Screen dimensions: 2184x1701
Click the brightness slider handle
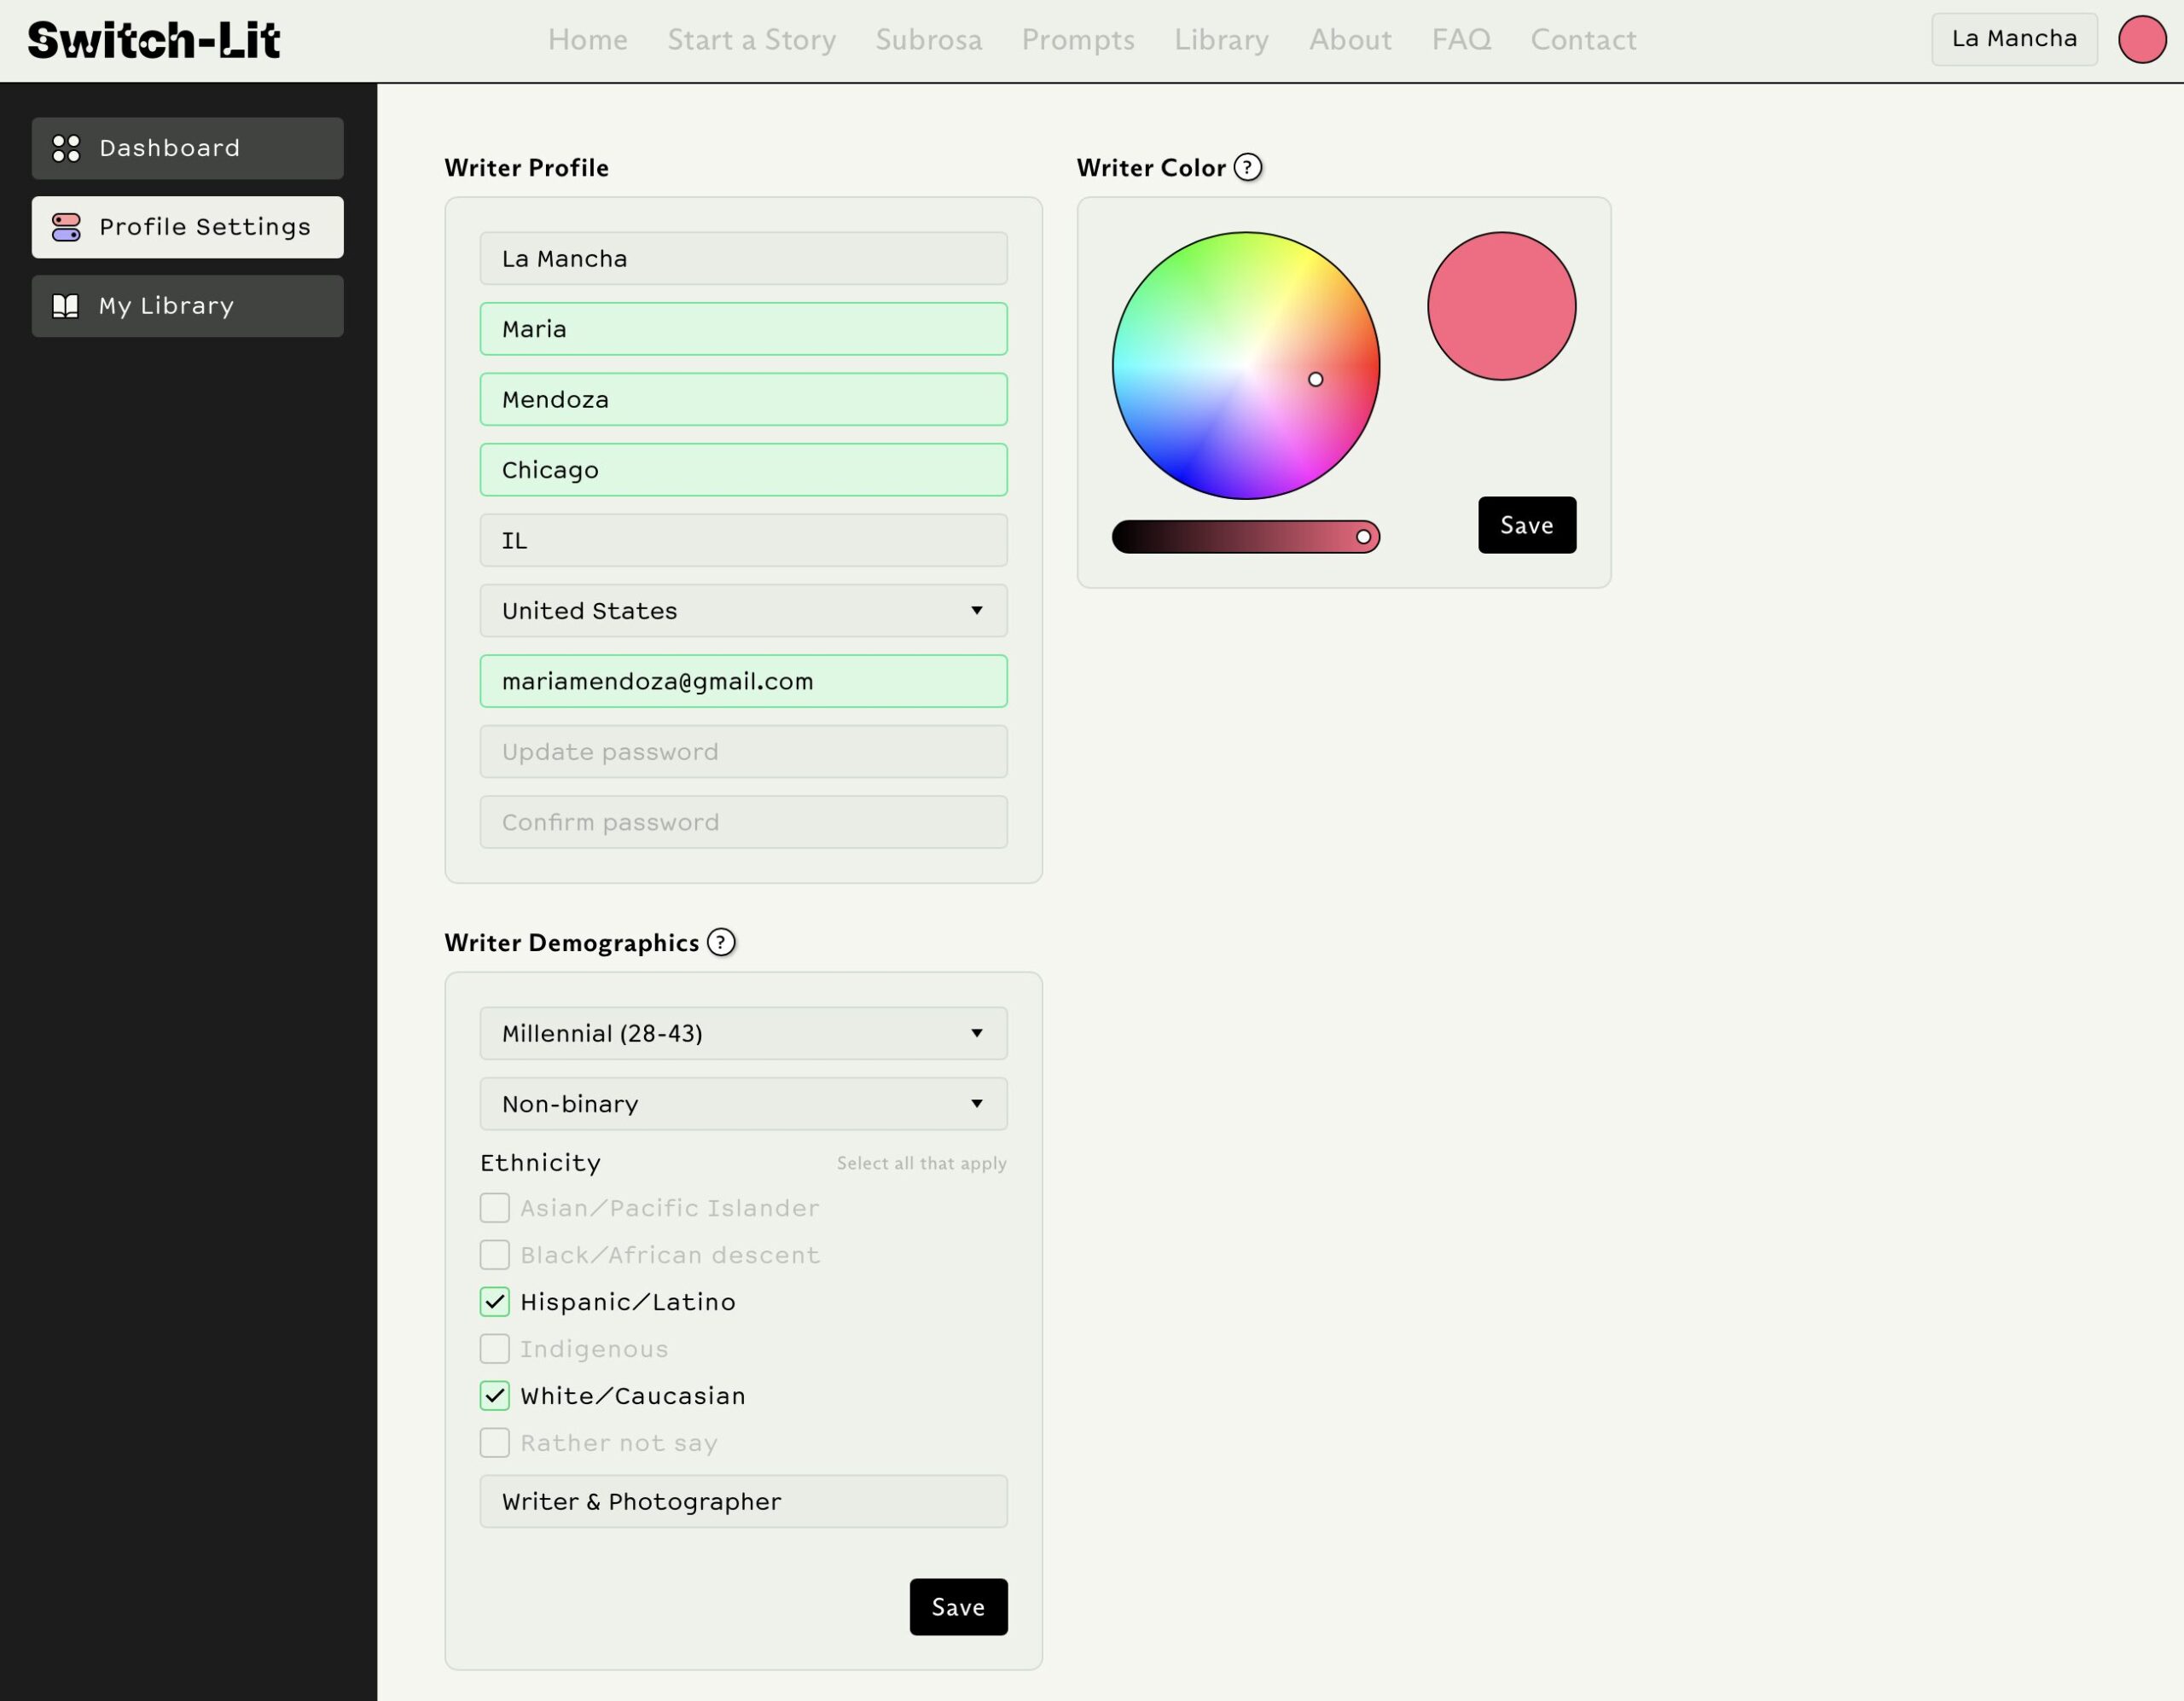tap(1363, 537)
